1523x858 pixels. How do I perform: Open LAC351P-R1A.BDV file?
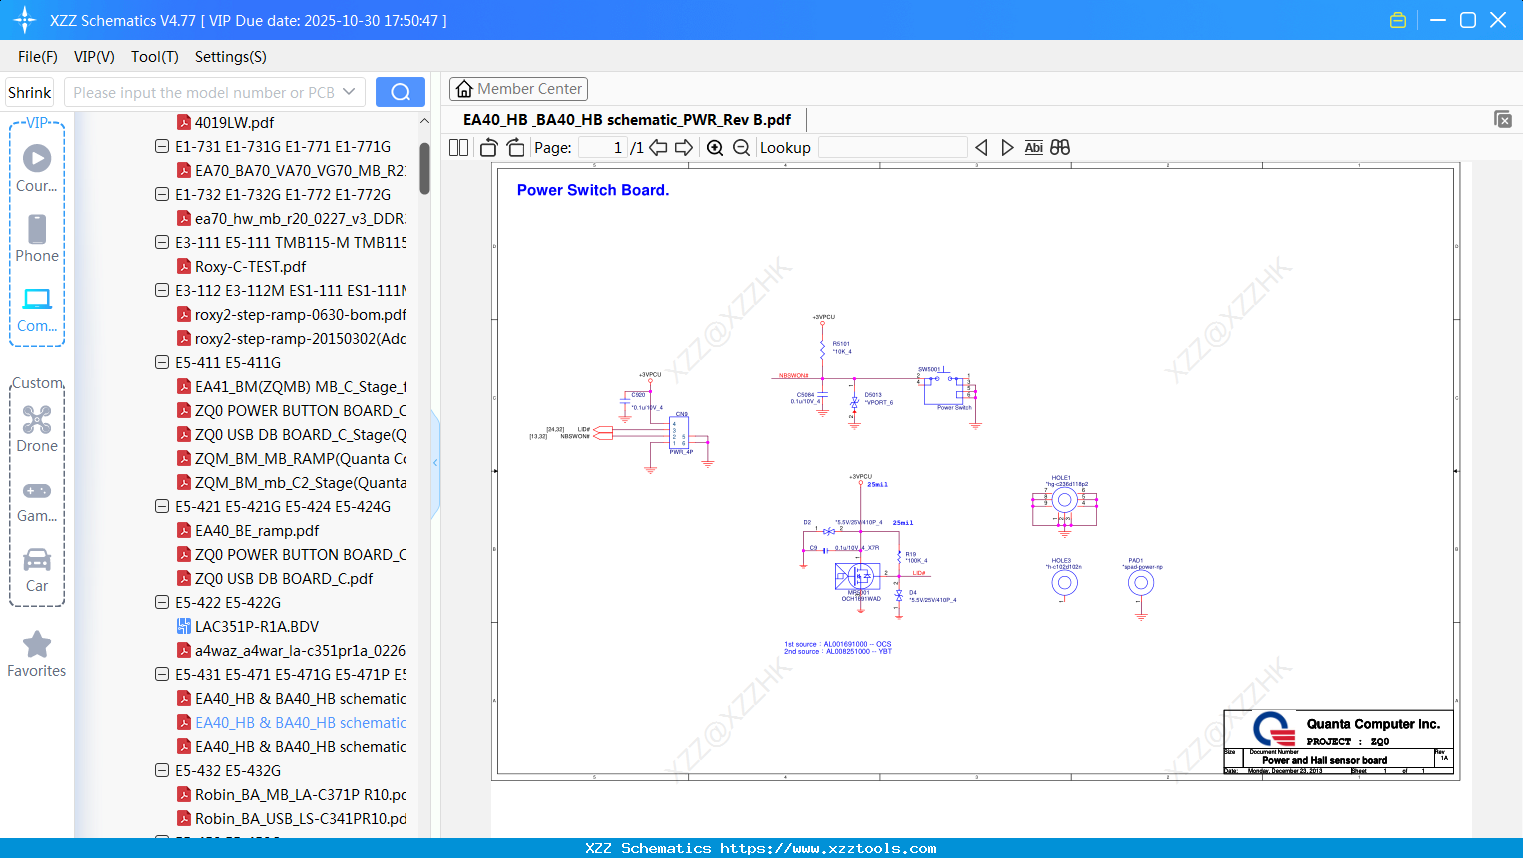[257, 626]
